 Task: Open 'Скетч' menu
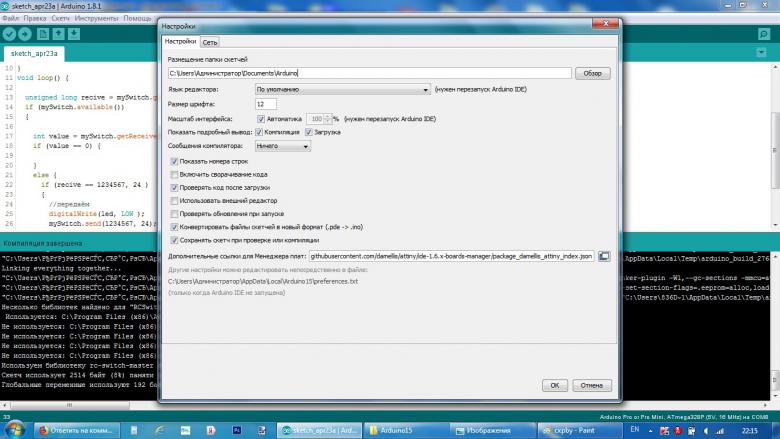coord(61,18)
